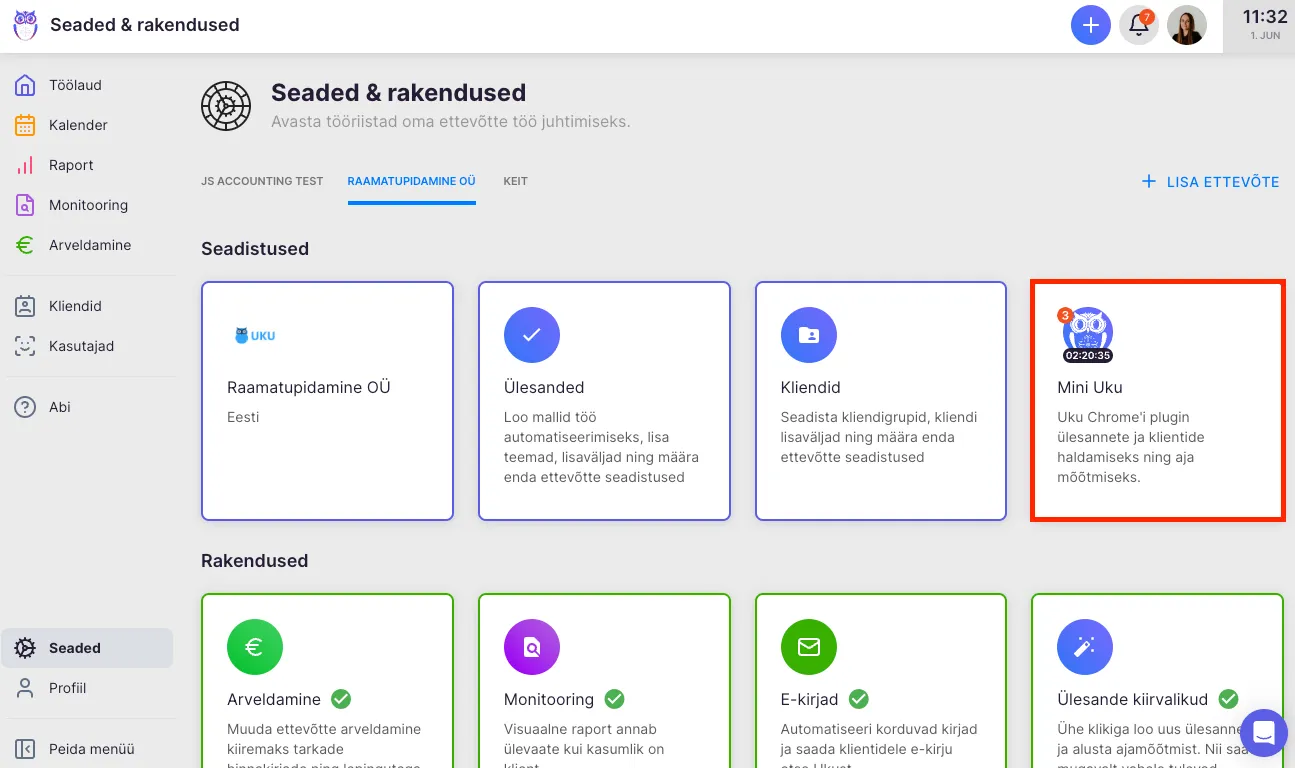The height and width of the screenshot is (768, 1295).
Task: Click the Arveldamine euro icon
Action: click(x=255, y=647)
